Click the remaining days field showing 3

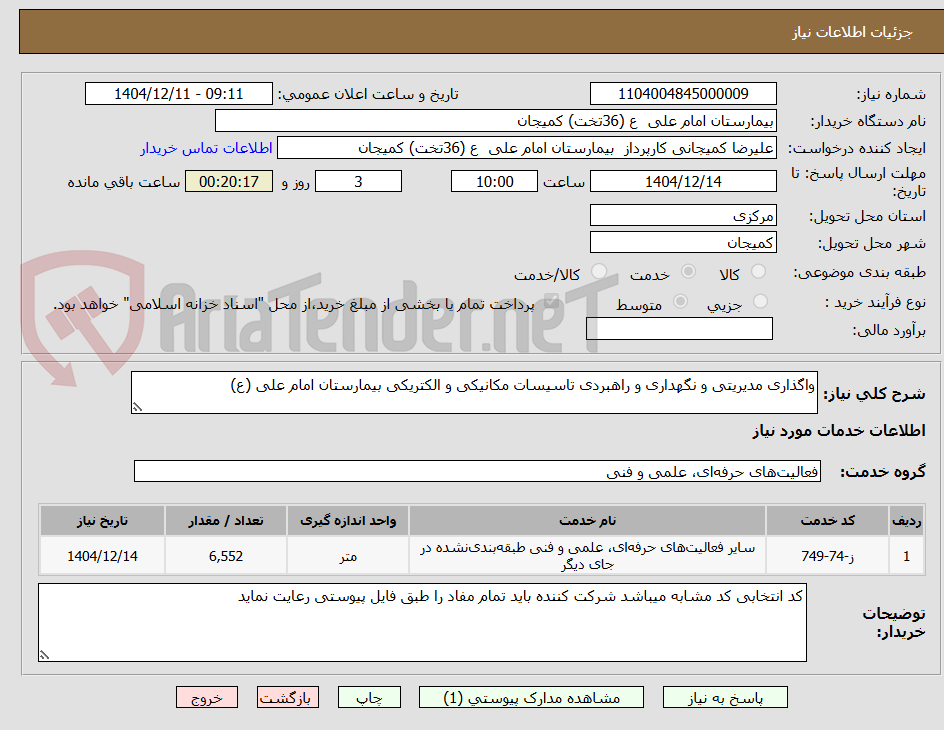click(358, 181)
